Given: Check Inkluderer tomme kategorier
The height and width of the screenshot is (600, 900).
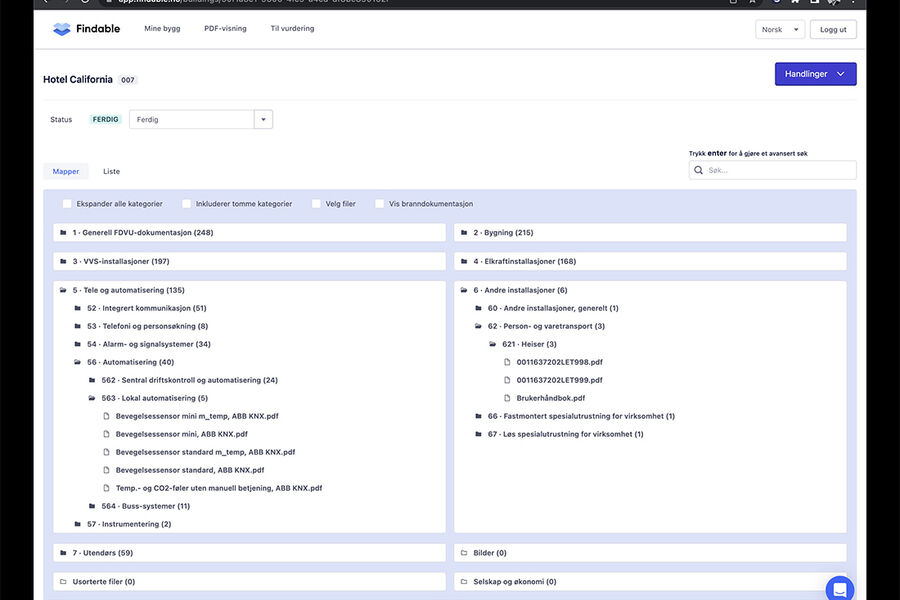Looking at the screenshot, I should (x=187, y=204).
